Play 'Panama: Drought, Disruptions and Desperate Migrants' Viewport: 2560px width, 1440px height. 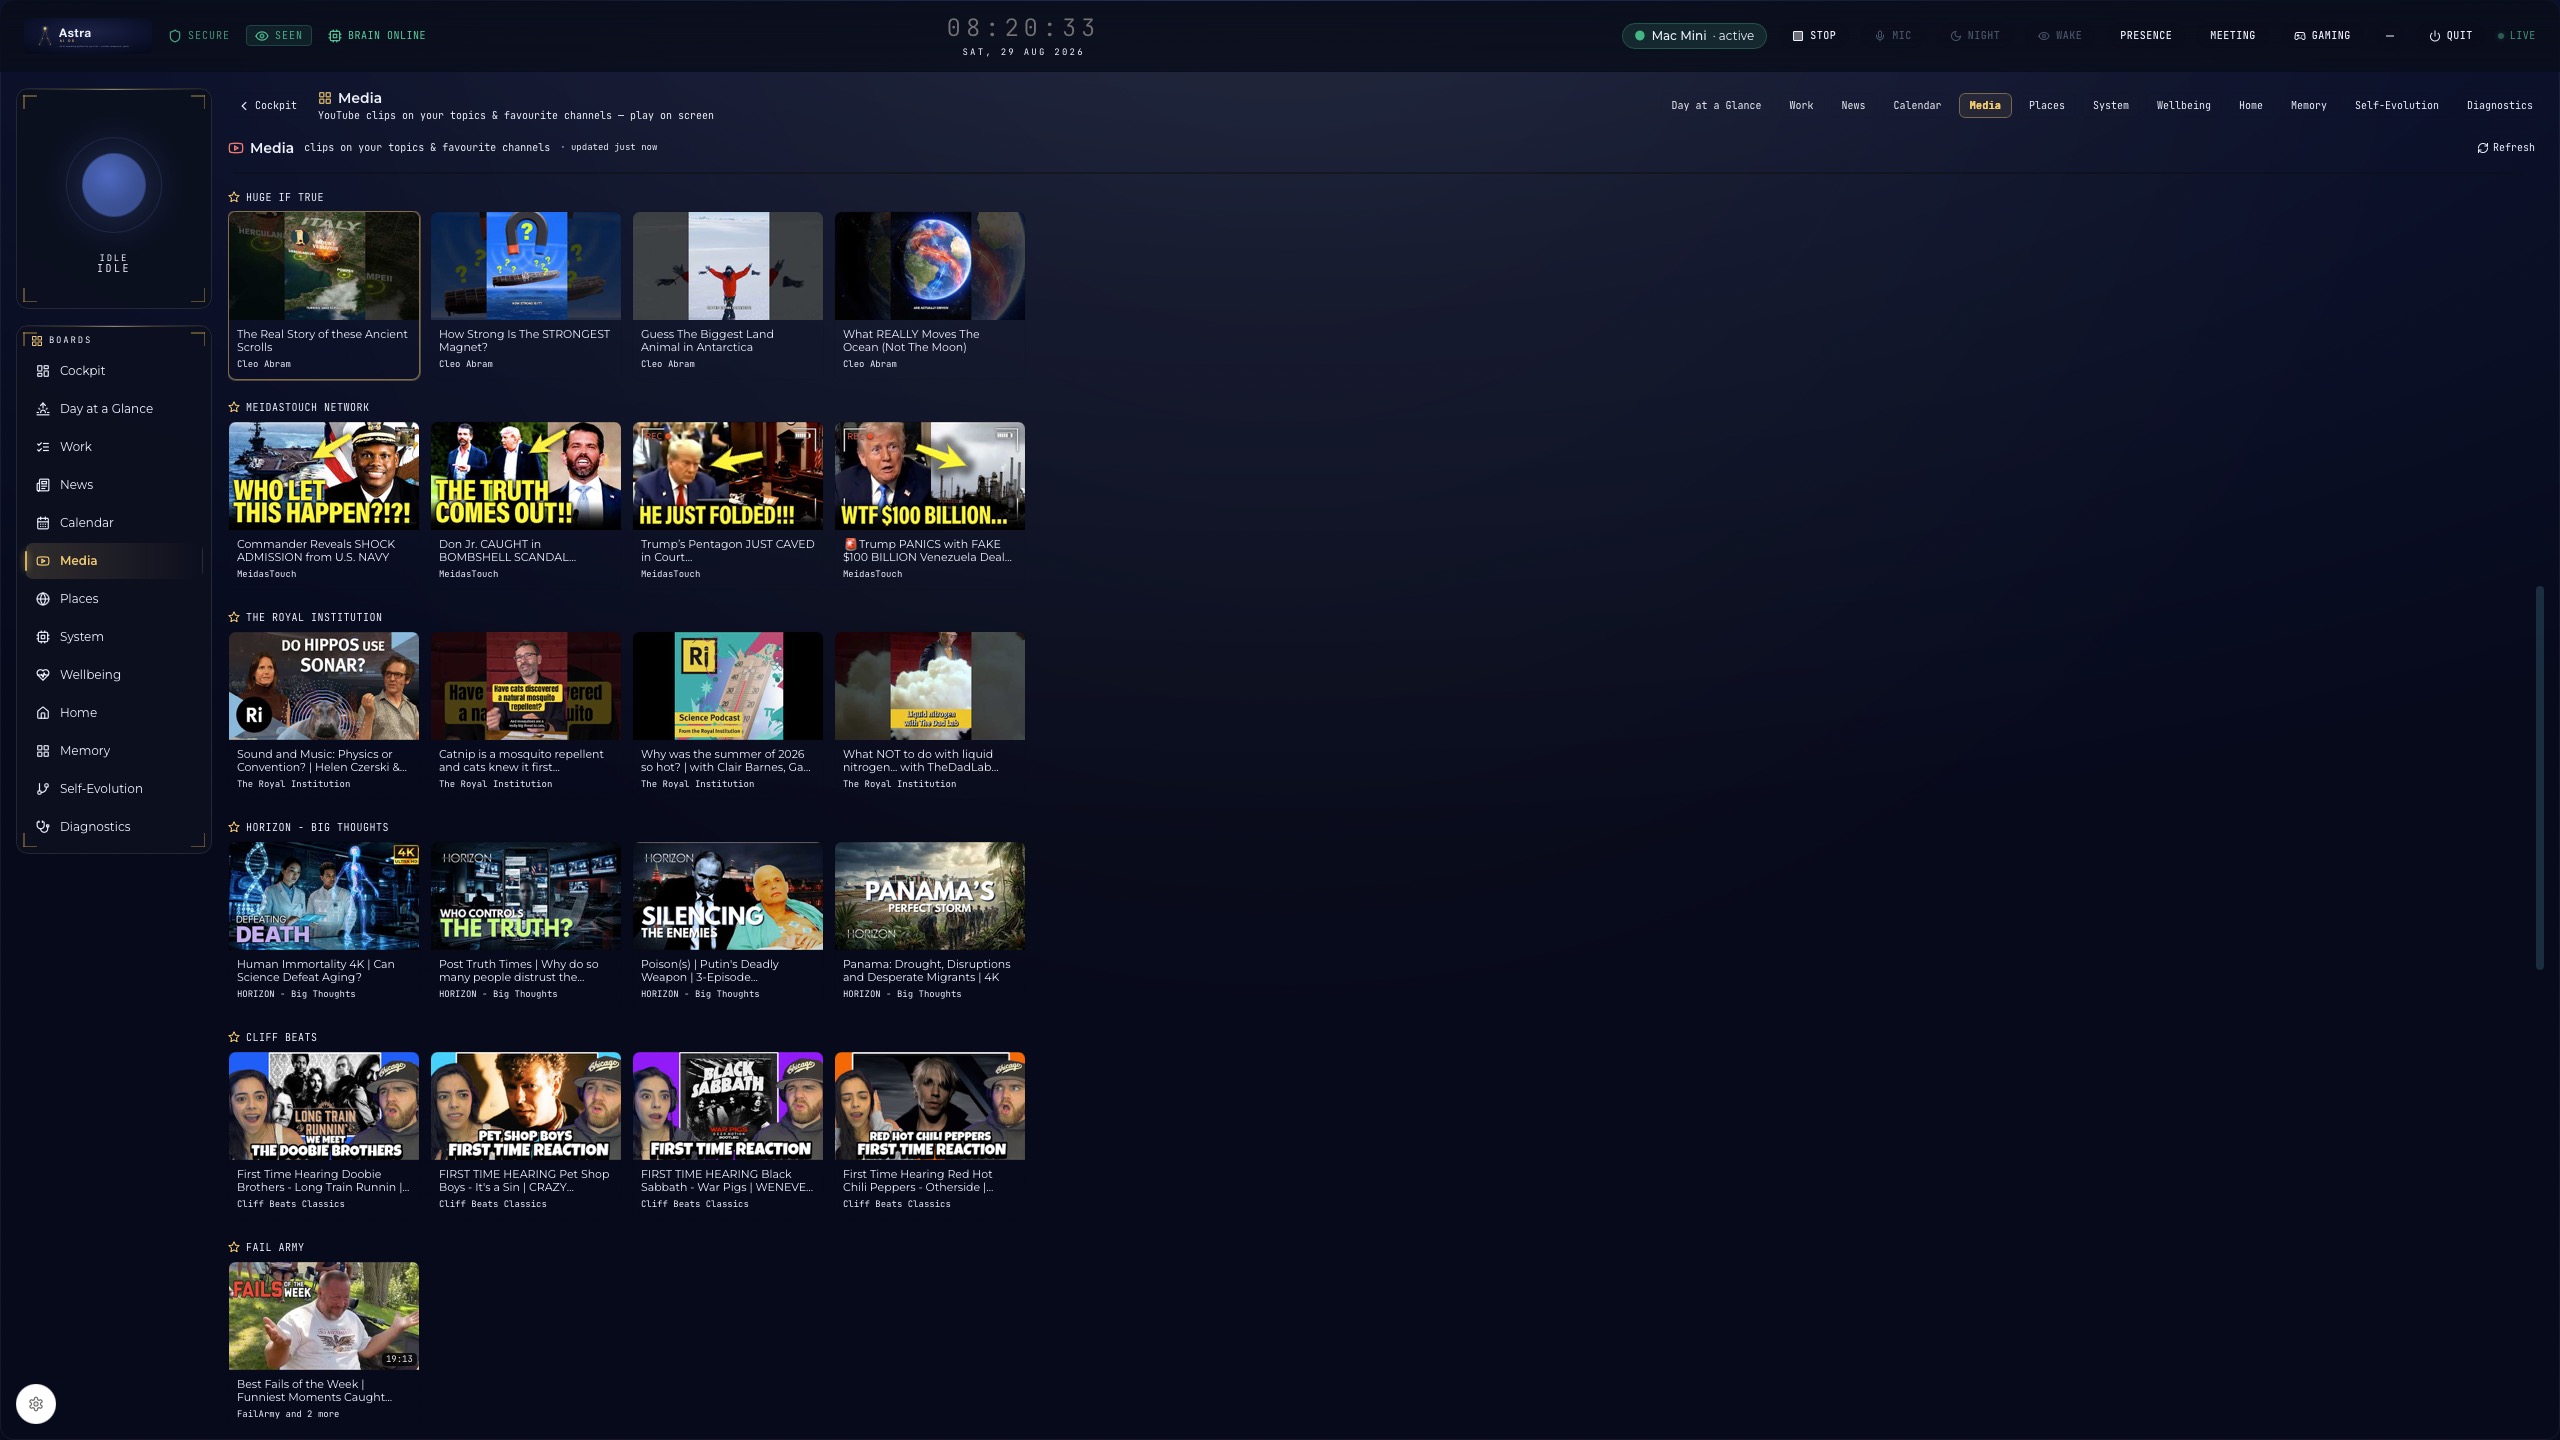(930, 925)
